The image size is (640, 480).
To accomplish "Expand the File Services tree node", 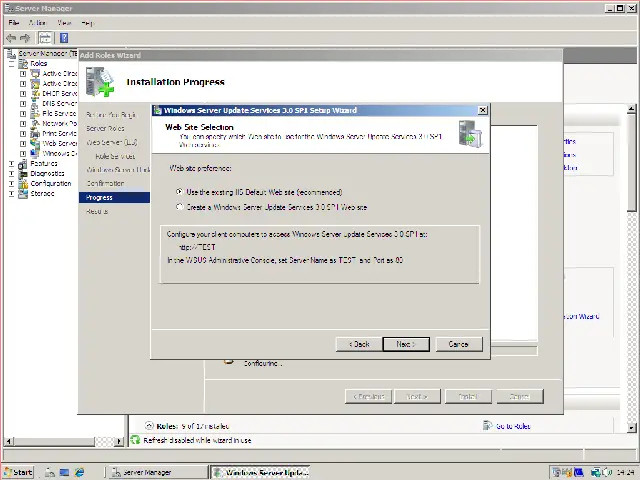I will [x=23, y=113].
